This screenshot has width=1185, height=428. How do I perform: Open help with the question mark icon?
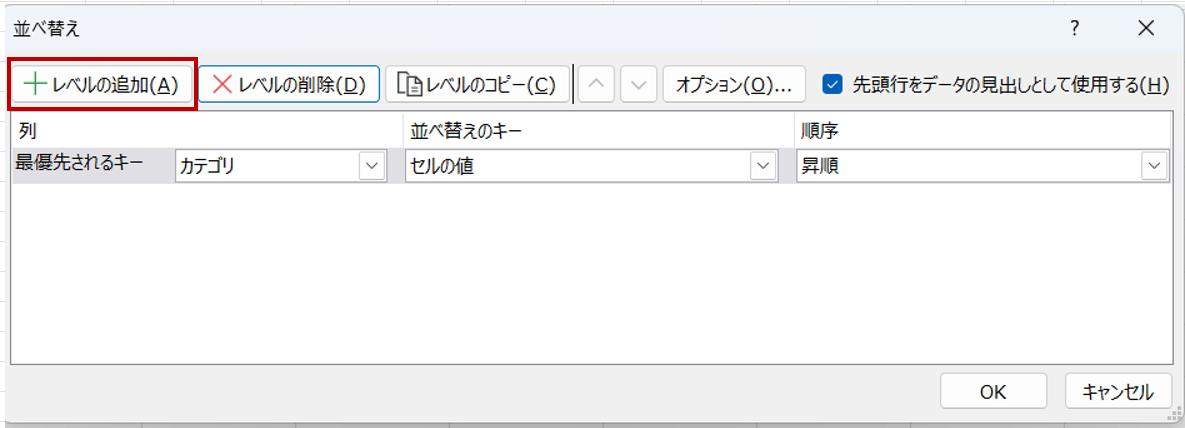pyautogui.click(x=1074, y=29)
